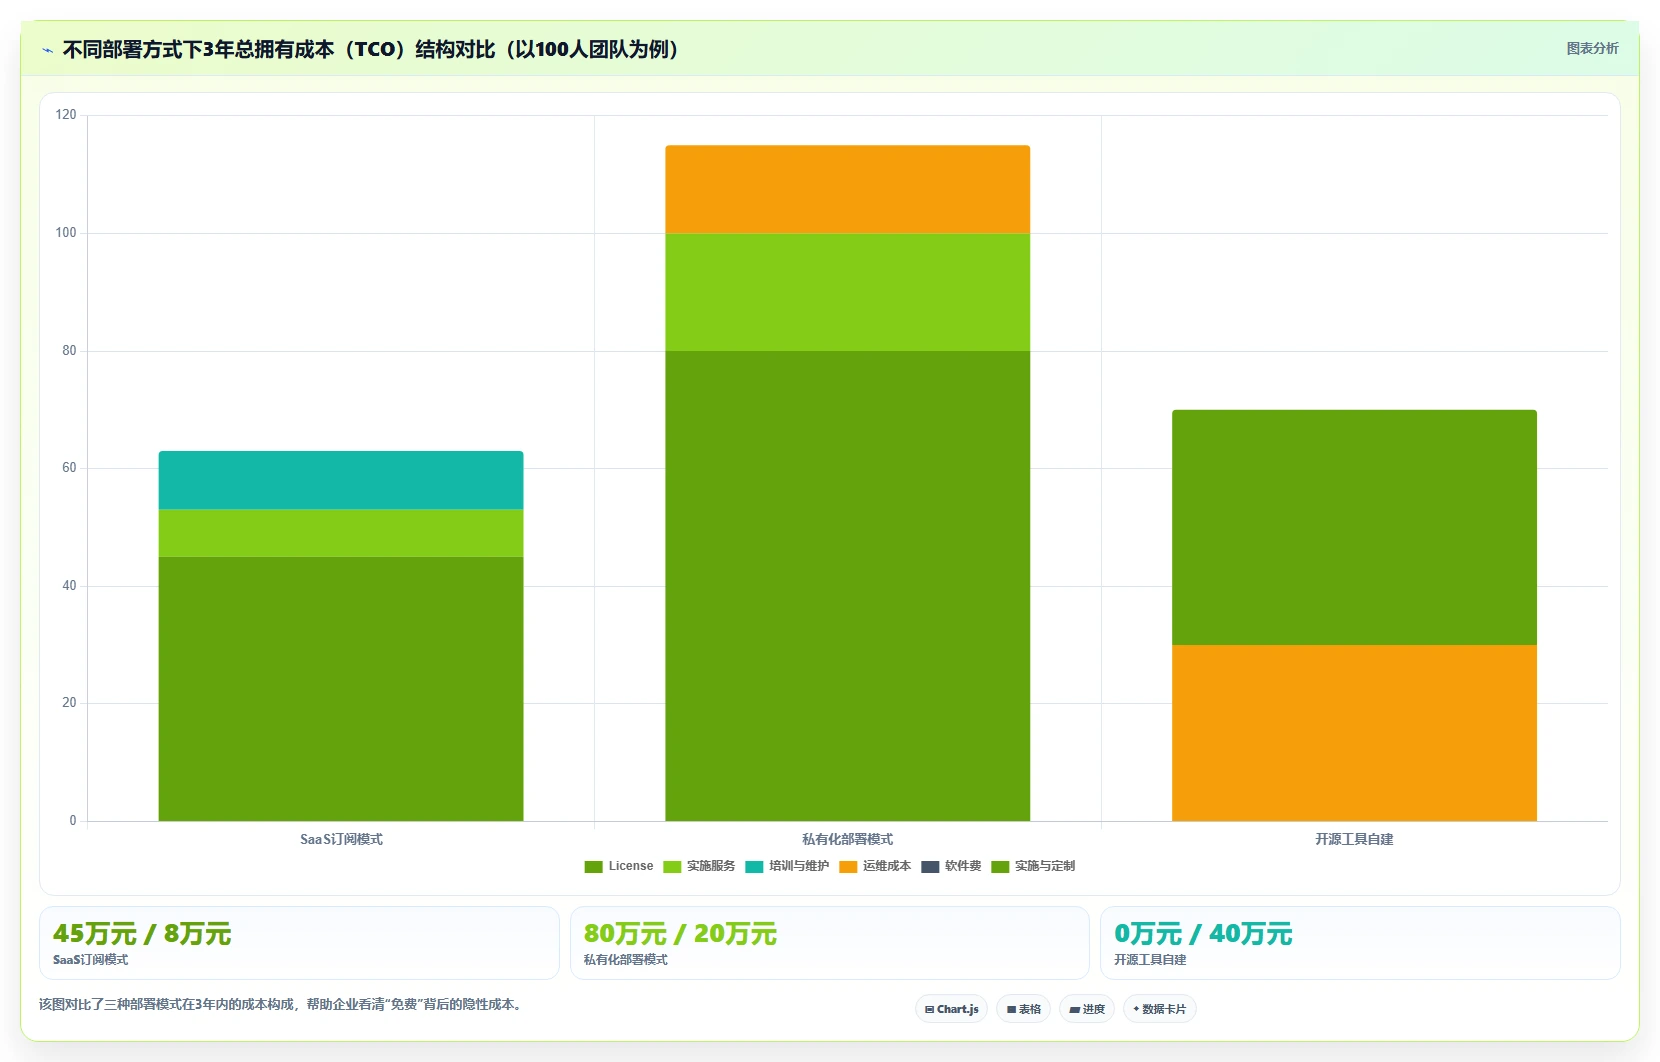Click the 开源工具自建 caption in third card
Screen dimensions: 1660x1062
[1150, 959]
